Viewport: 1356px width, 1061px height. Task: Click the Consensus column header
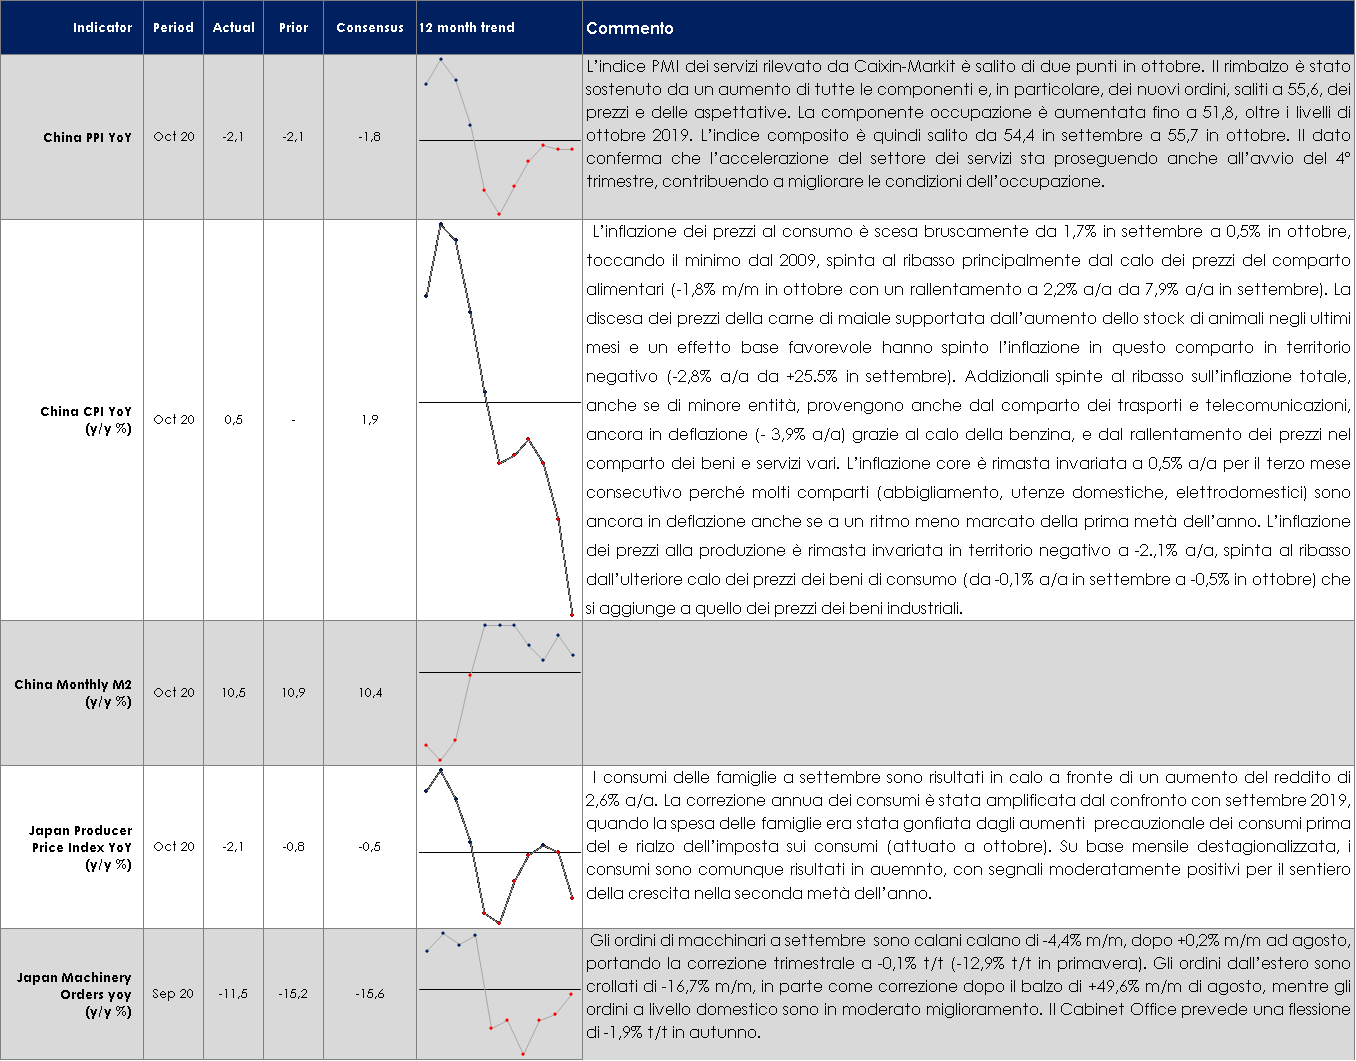pyautogui.click(x=369, y=27)
